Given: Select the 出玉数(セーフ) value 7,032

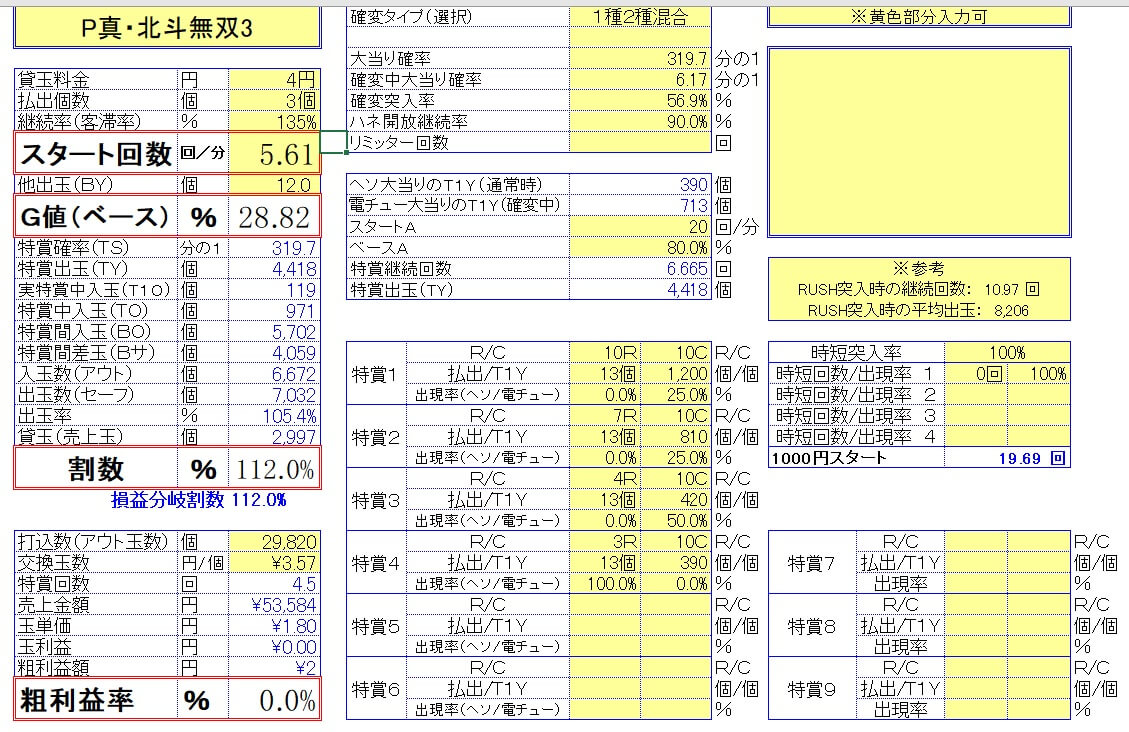Looking at the screenshot, I should pos(274,394).
